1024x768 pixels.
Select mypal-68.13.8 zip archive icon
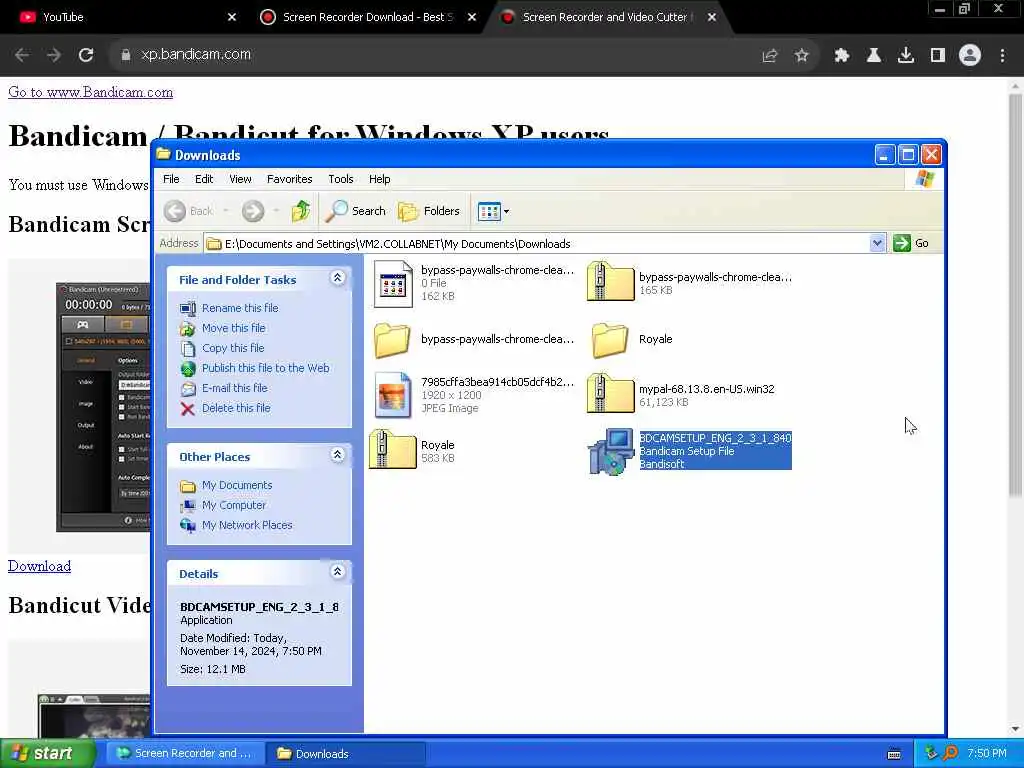pyautogui.click(x=610, y=394)
